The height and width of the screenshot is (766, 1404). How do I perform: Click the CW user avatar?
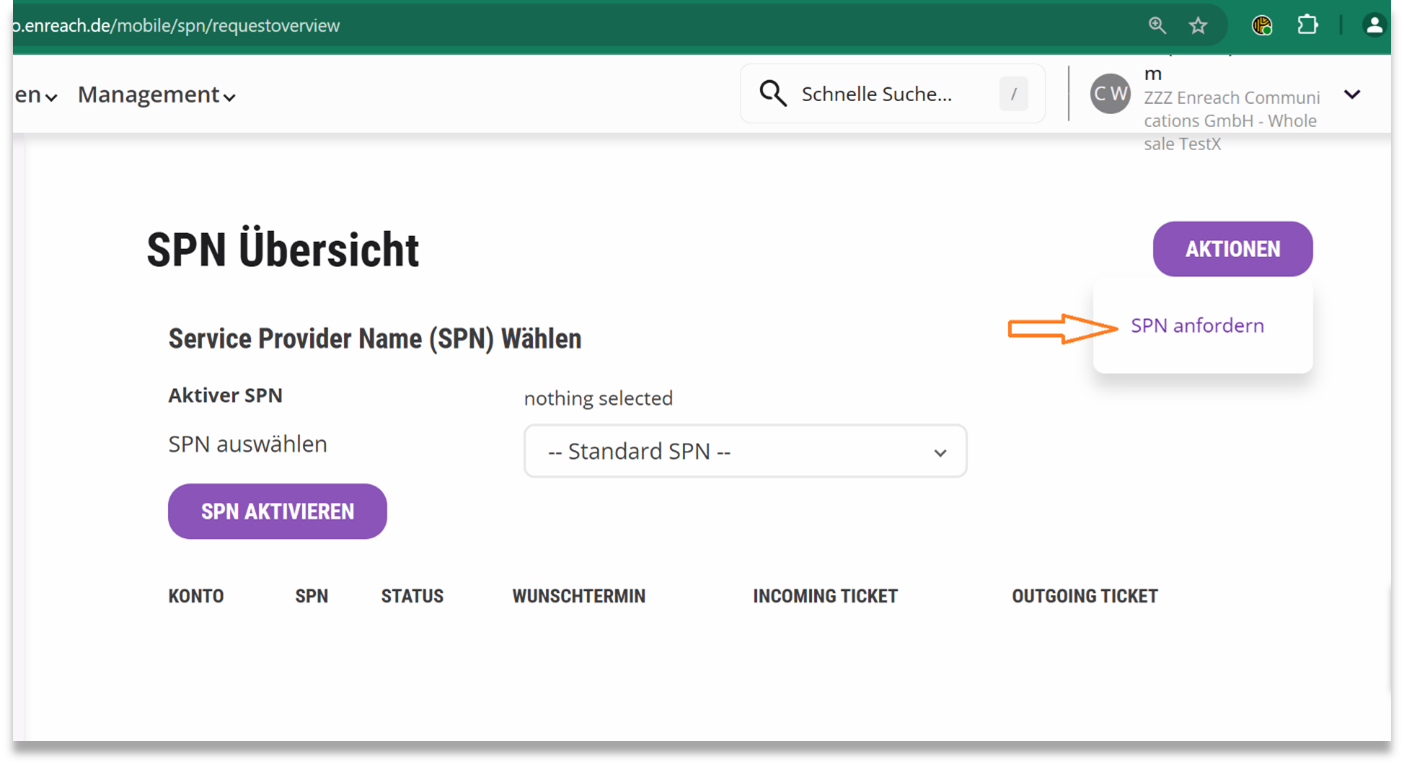(x=1110, y=94)
